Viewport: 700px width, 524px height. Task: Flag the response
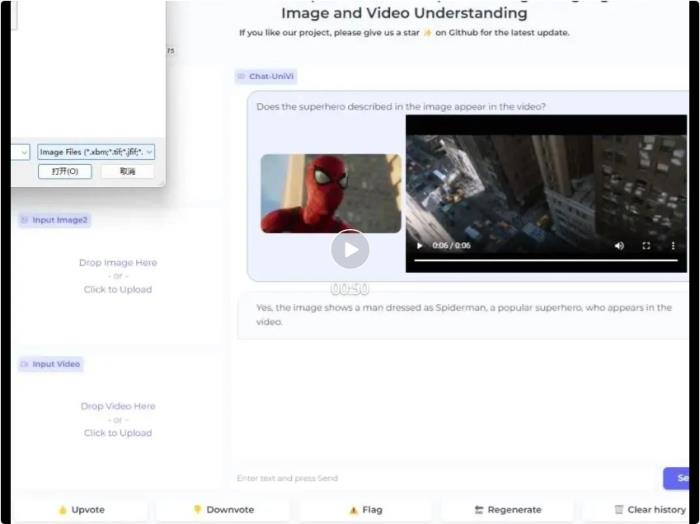(x=366, y=509)
